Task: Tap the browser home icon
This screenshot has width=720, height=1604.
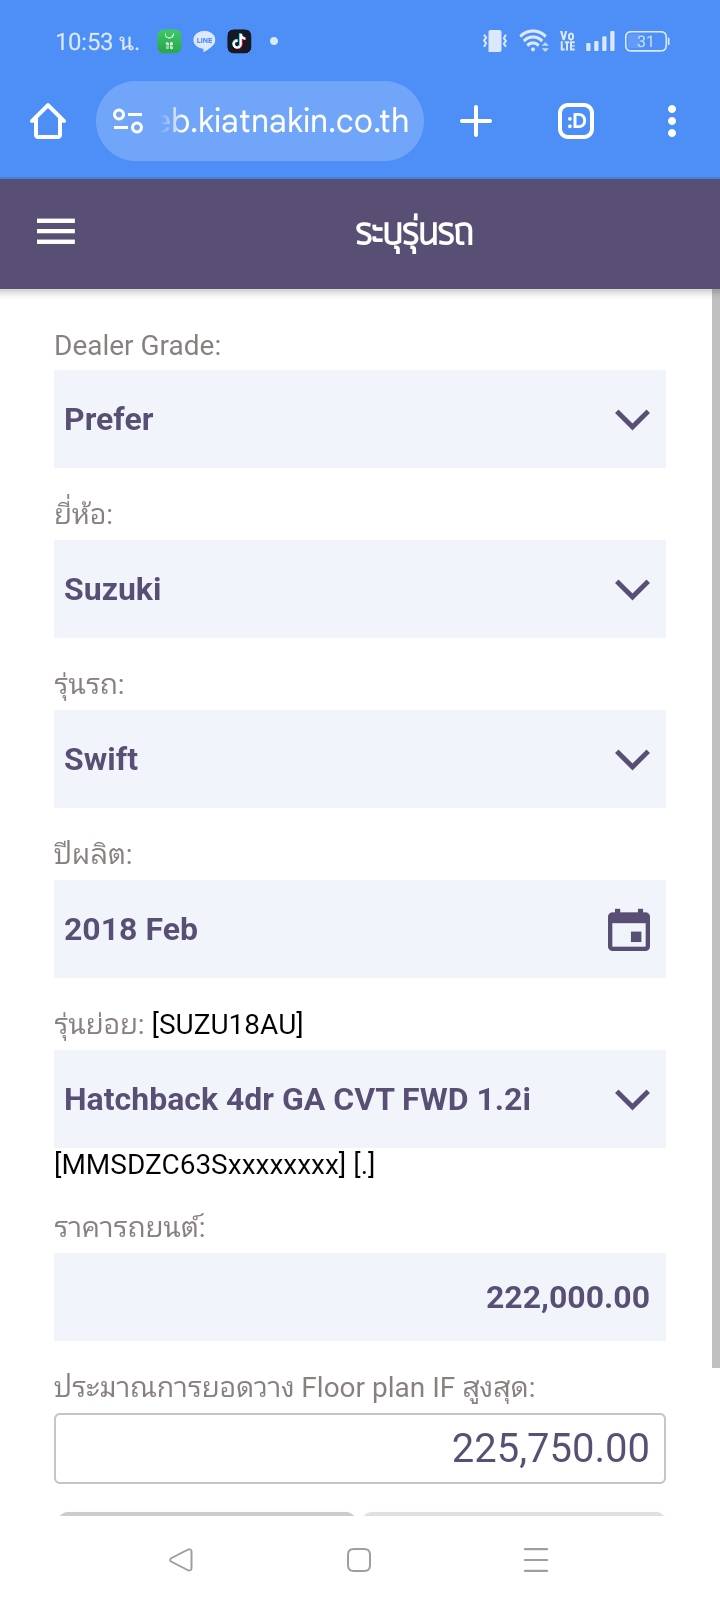Action: tap(48, 122)
